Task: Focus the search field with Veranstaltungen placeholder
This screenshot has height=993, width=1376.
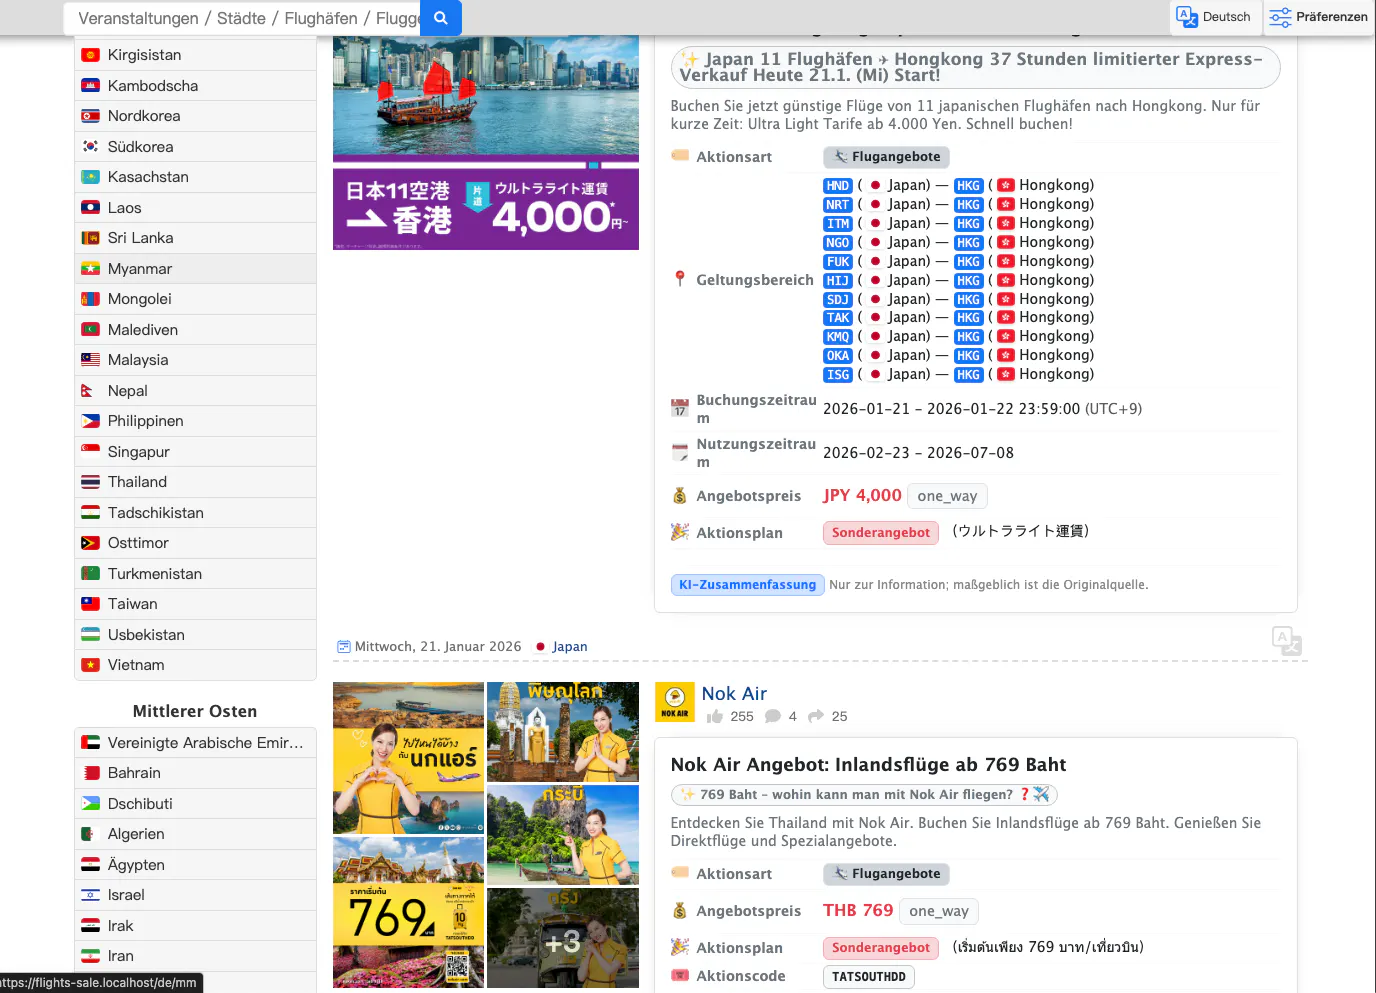Action: coord(242,18)
